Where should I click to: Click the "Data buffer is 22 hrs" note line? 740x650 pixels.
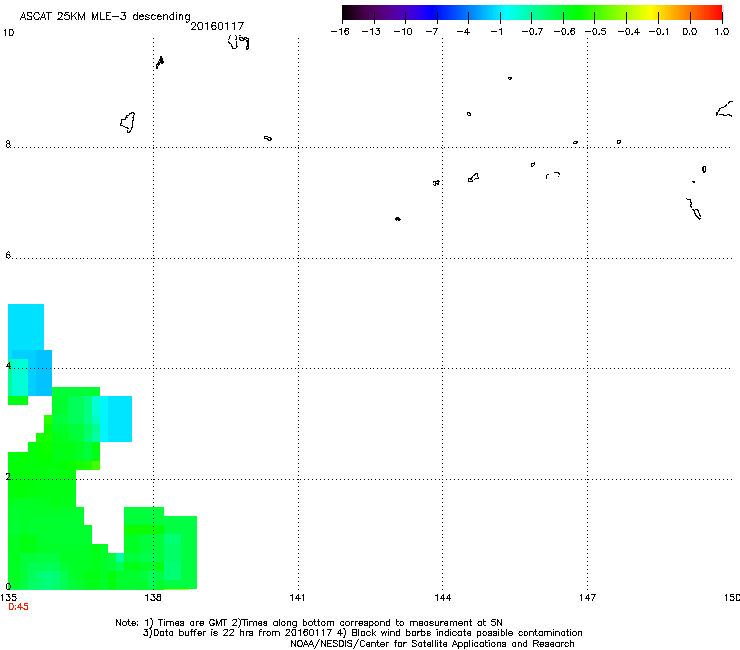coord(362,633)
